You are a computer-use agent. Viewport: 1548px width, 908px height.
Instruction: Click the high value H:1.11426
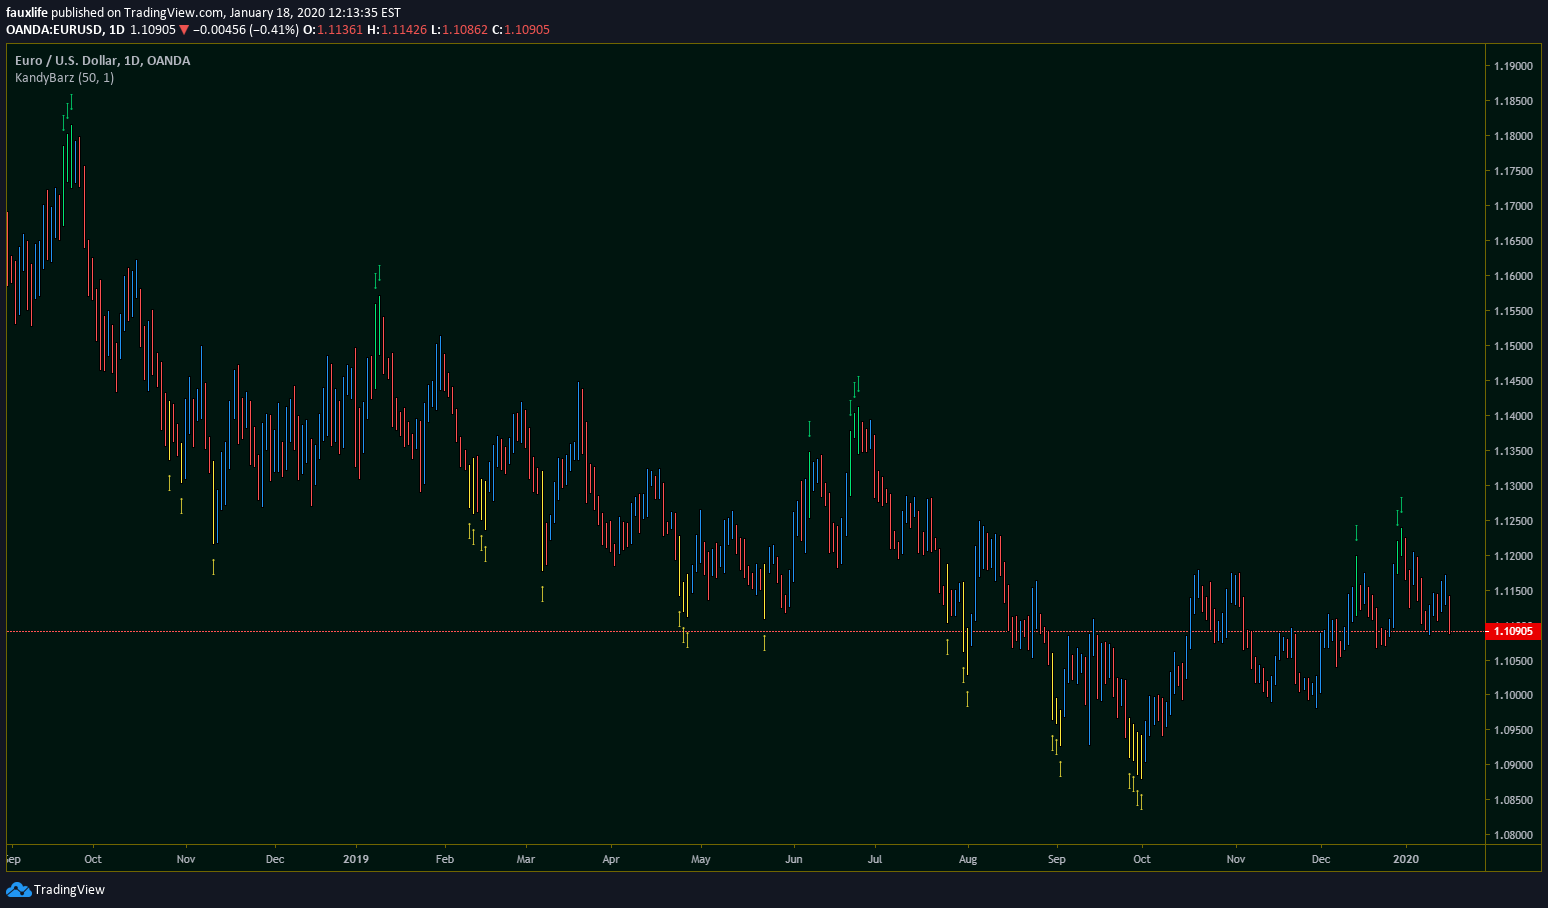click(x=397, y=30)
